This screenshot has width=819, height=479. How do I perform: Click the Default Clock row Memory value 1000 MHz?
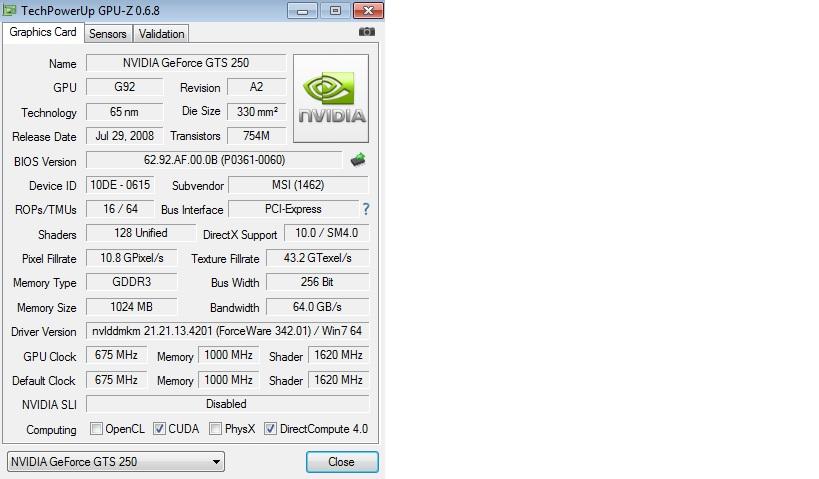click(228, 380)
